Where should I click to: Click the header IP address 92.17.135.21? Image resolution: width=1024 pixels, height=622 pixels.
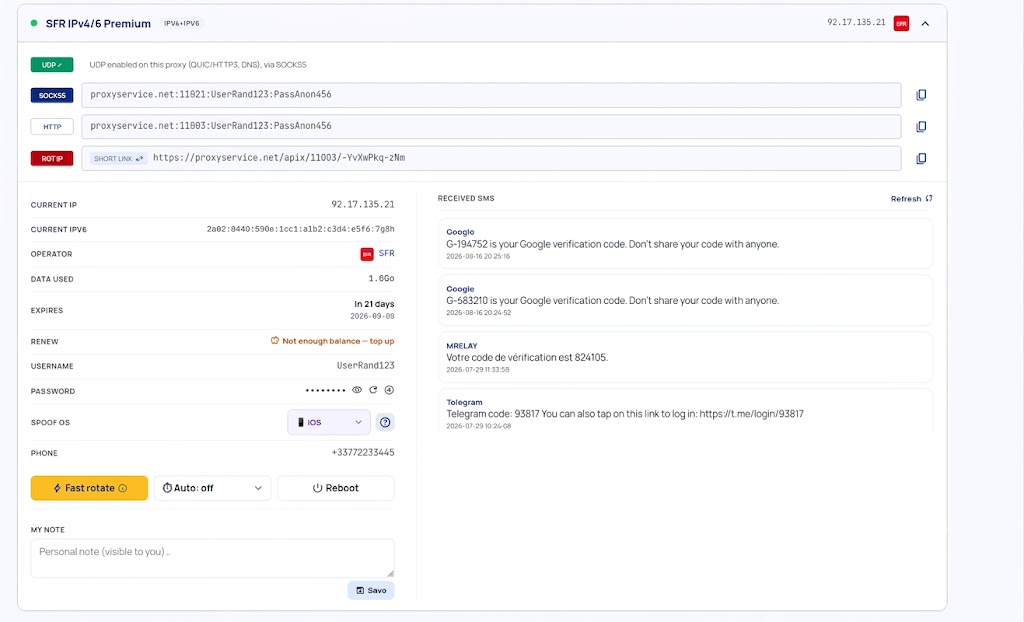(856, 22)
